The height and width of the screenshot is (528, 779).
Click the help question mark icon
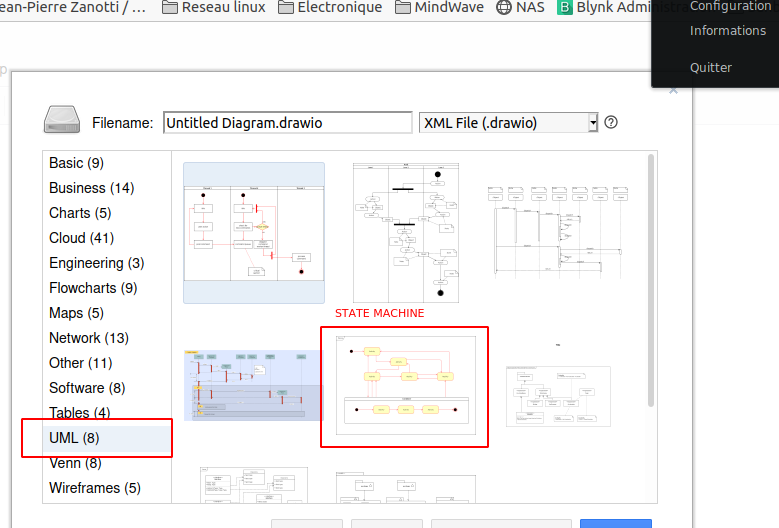[x=611, y=122]
